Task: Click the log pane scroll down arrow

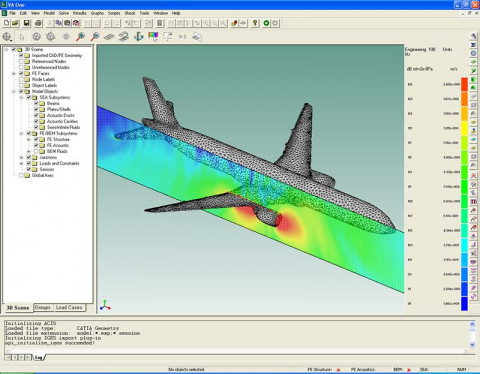Action: 472,345
